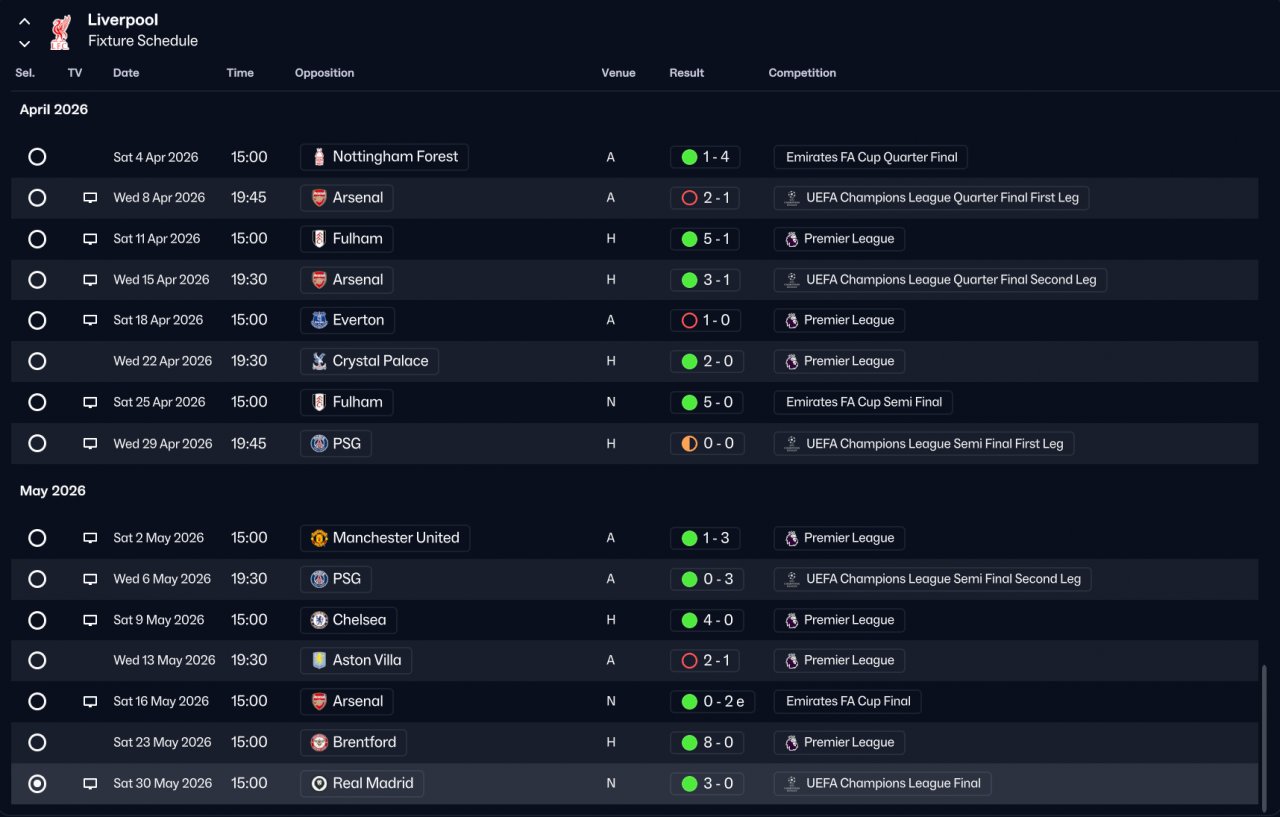Open the 8 - 0 Brentford result

pos(707,742)
